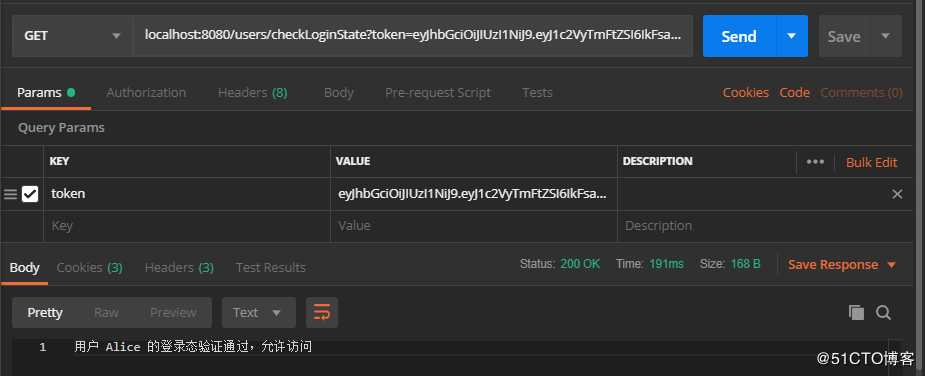Open the Pre-request Script tab
925x376 pixels.
point(438,93)
